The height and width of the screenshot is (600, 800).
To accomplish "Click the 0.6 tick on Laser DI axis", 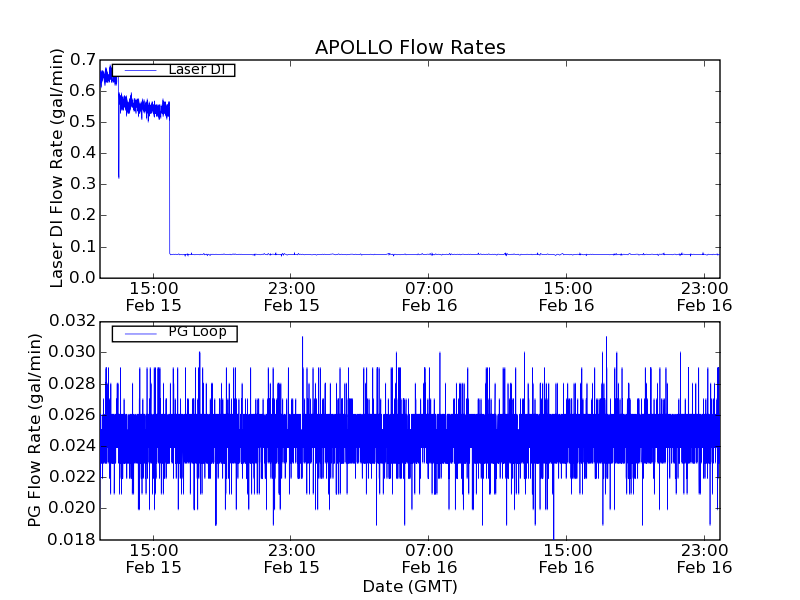I will pyautogui.click(x=83, y=91).
